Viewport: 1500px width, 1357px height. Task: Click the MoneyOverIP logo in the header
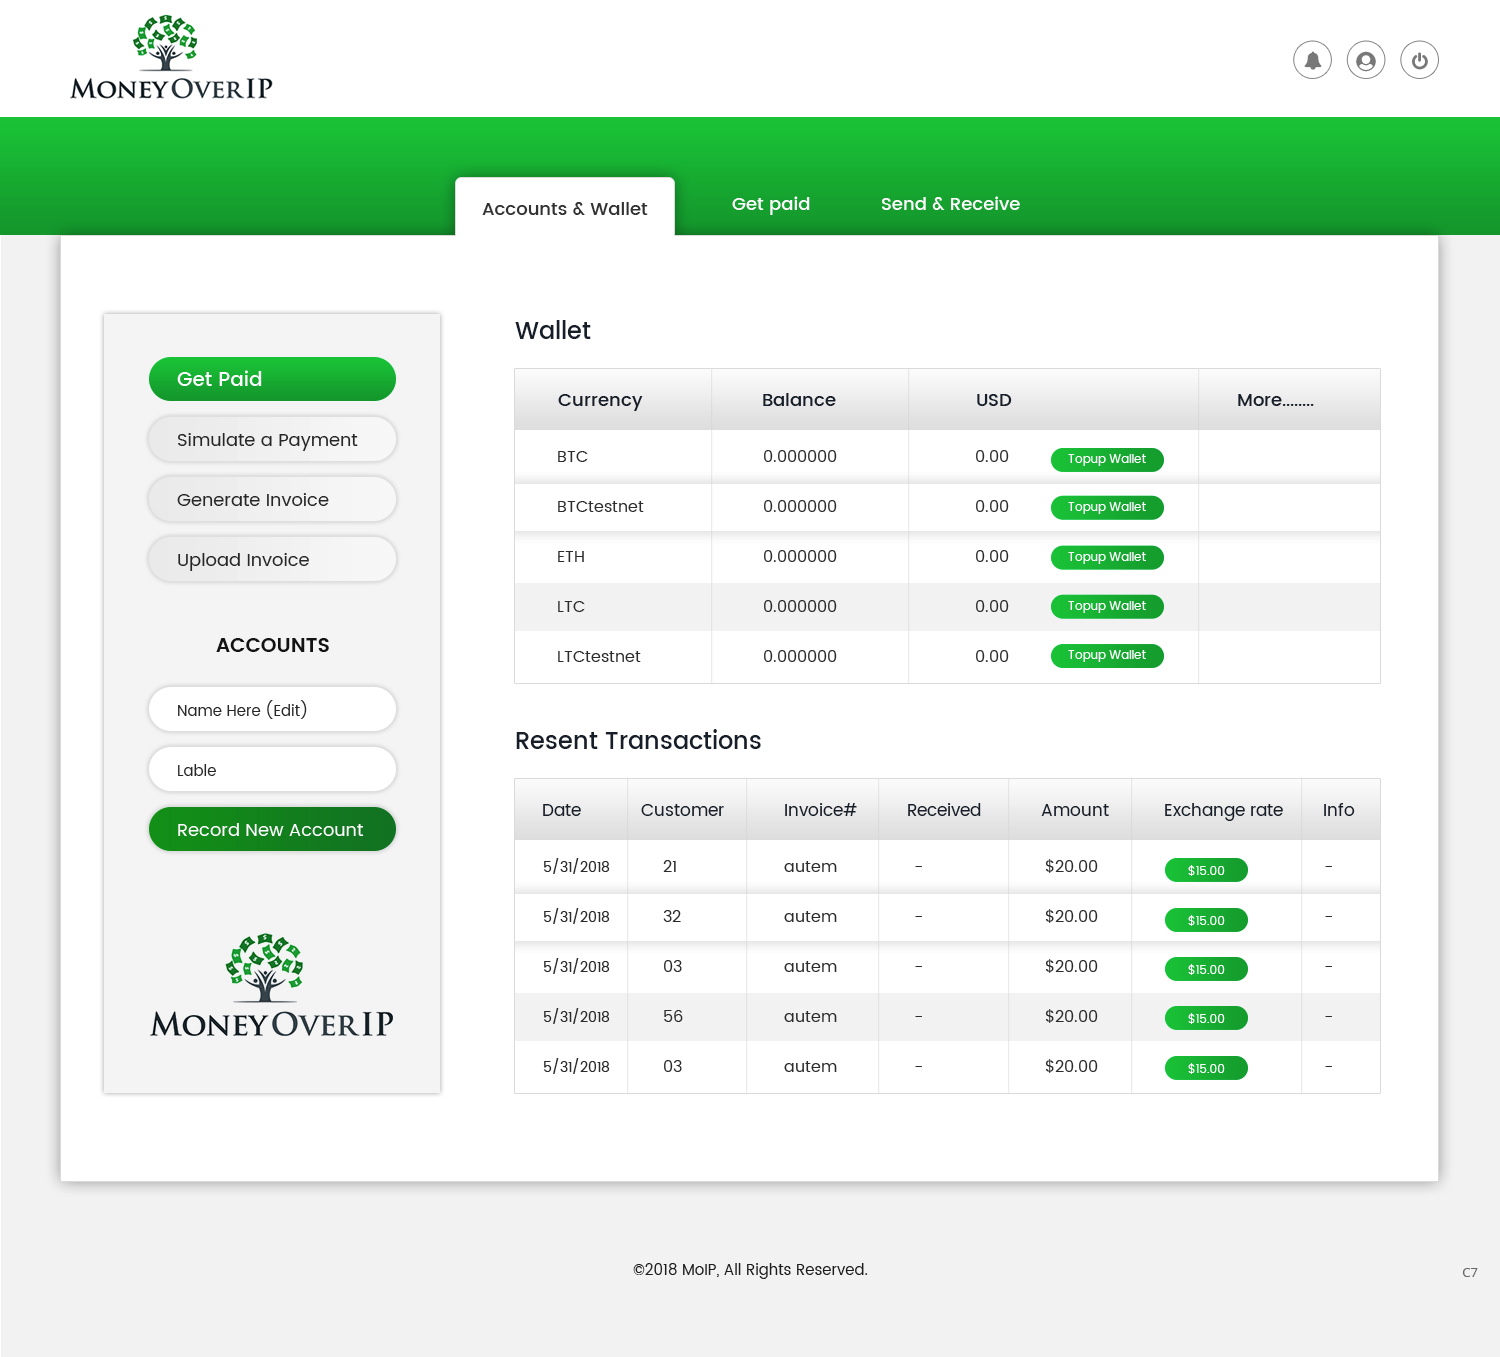point(169,58)
